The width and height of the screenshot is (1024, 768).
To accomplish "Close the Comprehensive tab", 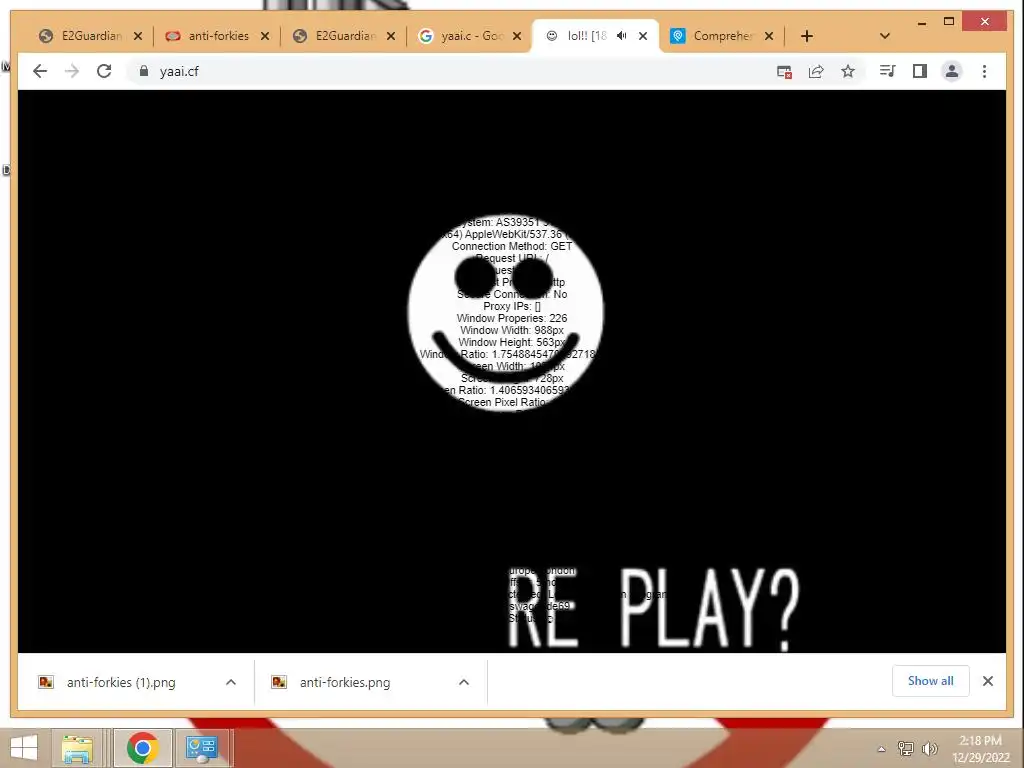I will (769, 36).
